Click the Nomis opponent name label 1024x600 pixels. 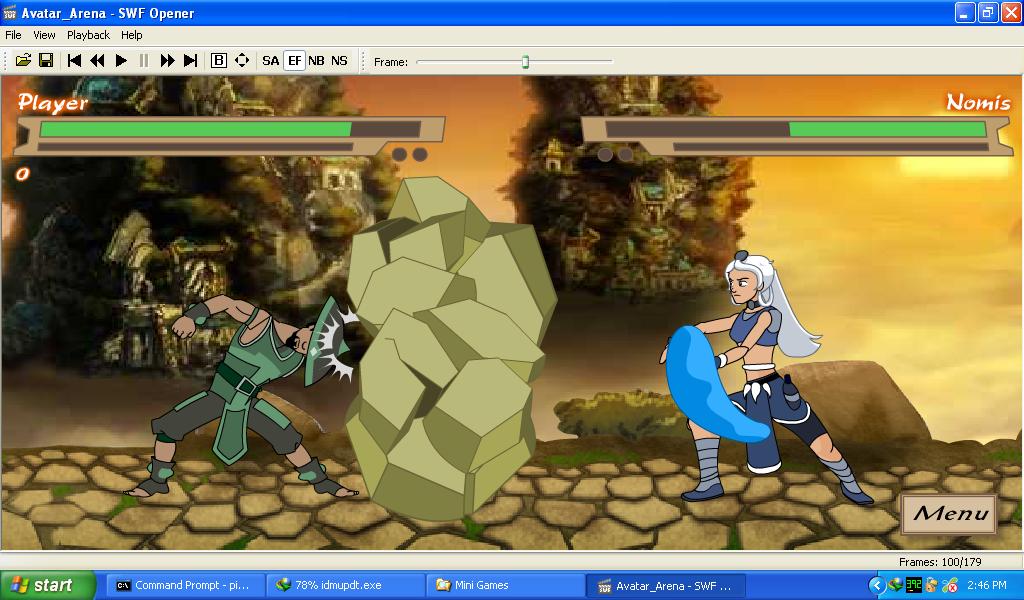978,102
